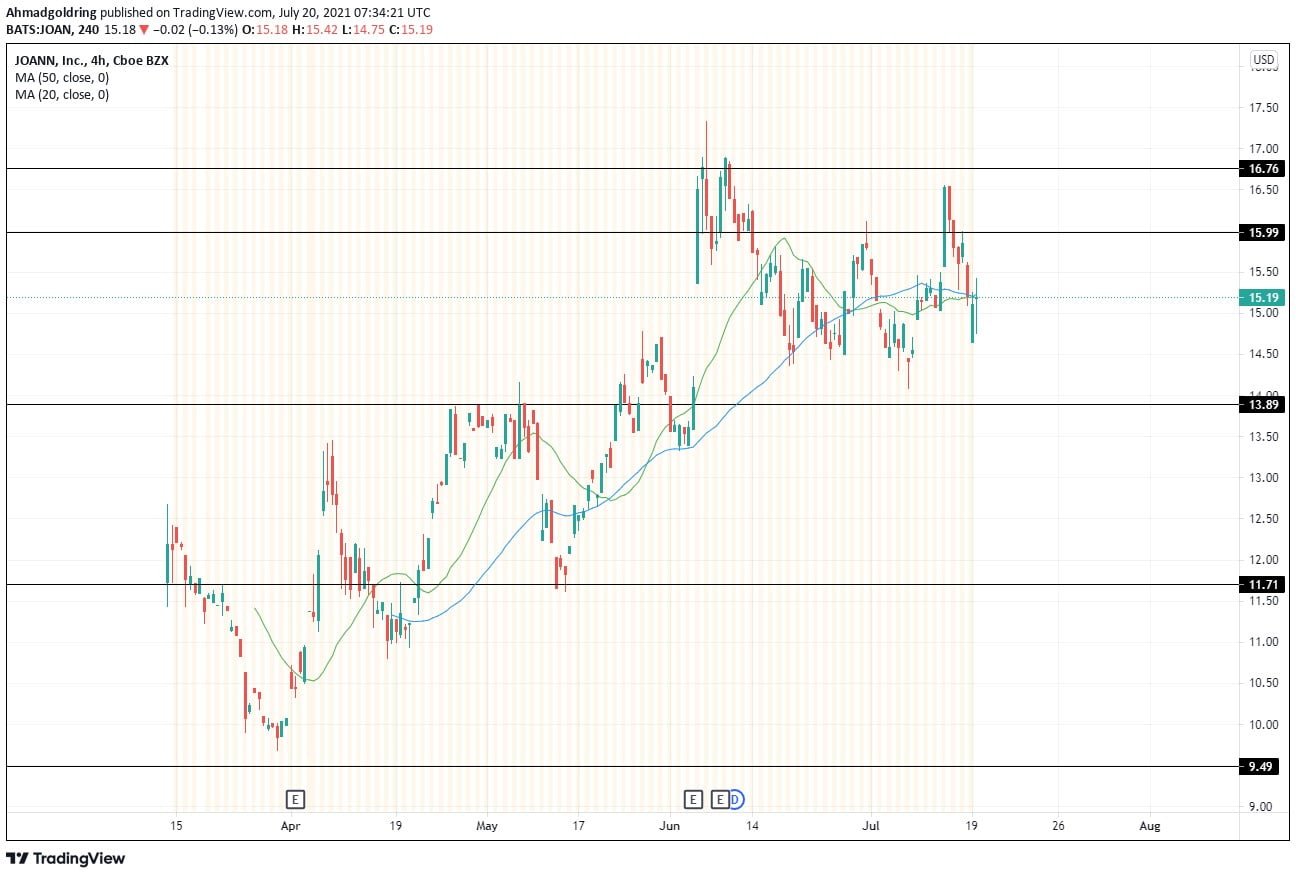Open the USD currency selector
The image size is (1296, 877).
pyautogui.click(x=1263, y=59)
